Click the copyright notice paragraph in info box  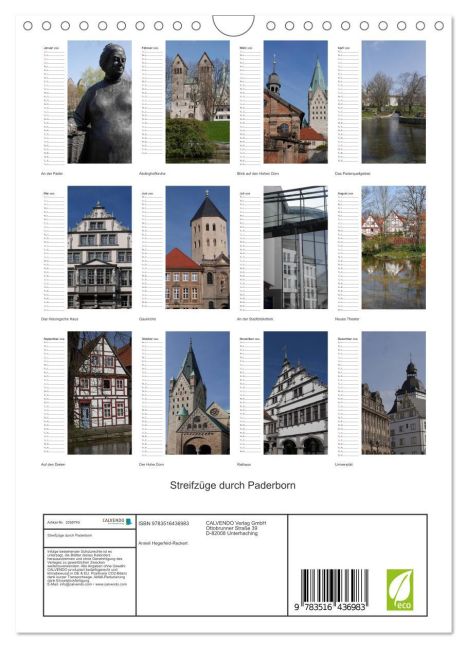[x=87, y=568]
